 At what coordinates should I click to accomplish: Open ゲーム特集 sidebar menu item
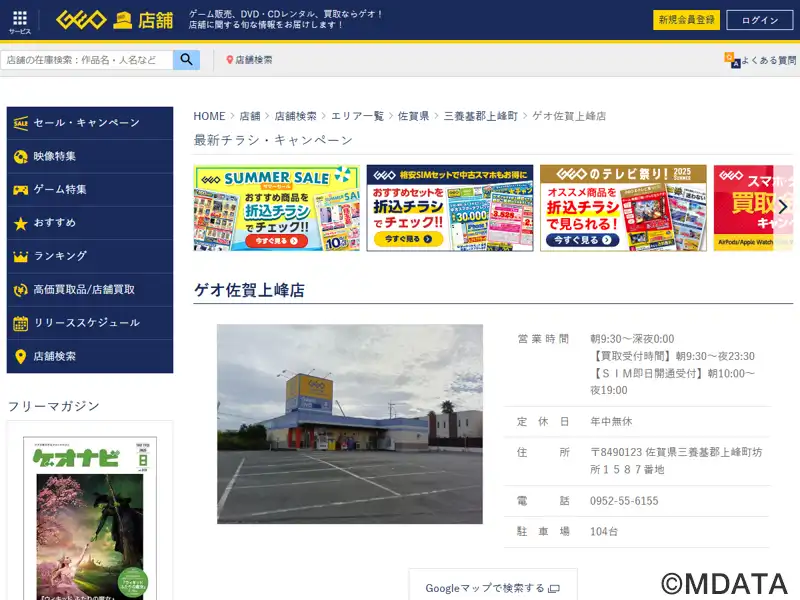coord(90,190)
